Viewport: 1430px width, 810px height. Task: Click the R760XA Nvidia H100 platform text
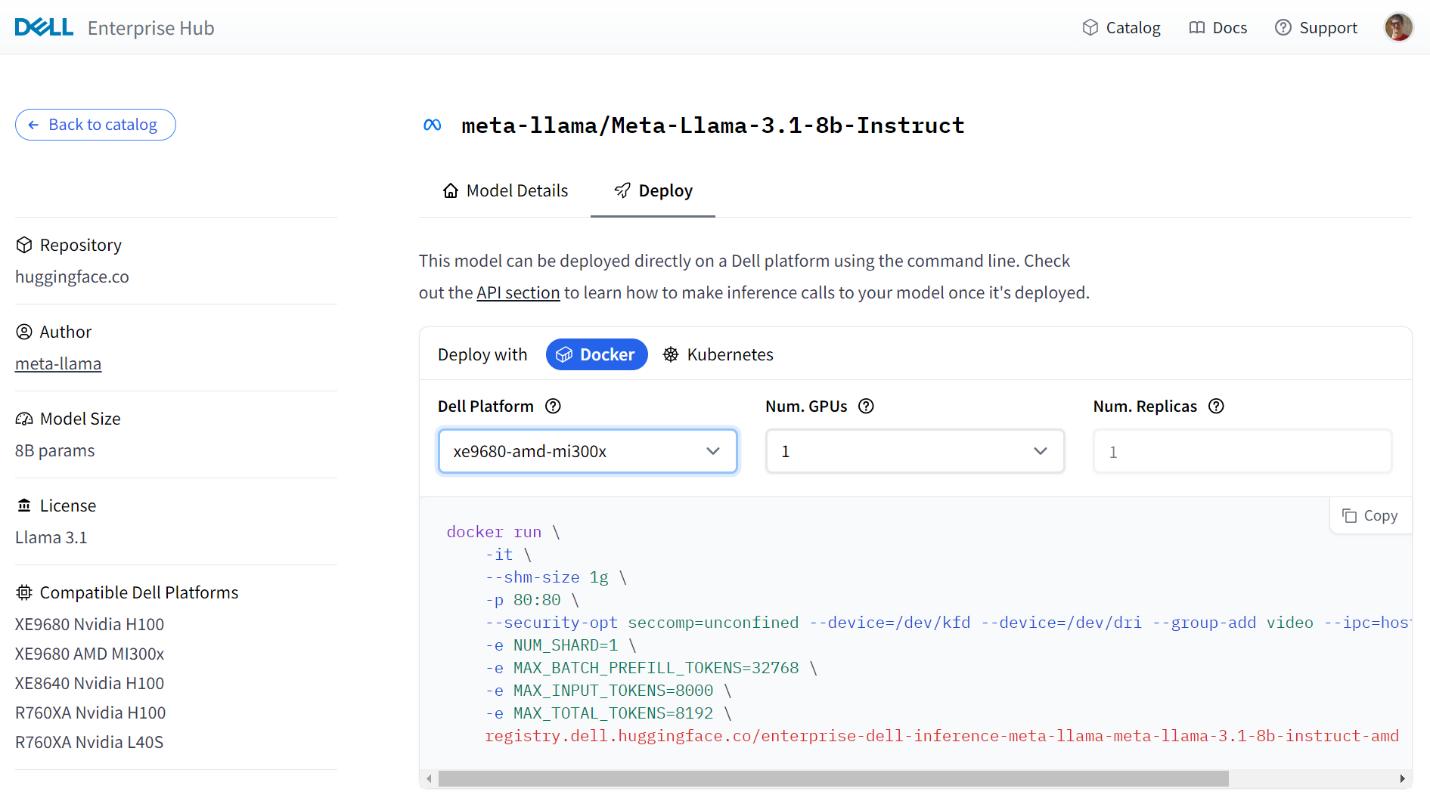pos(90,712)
